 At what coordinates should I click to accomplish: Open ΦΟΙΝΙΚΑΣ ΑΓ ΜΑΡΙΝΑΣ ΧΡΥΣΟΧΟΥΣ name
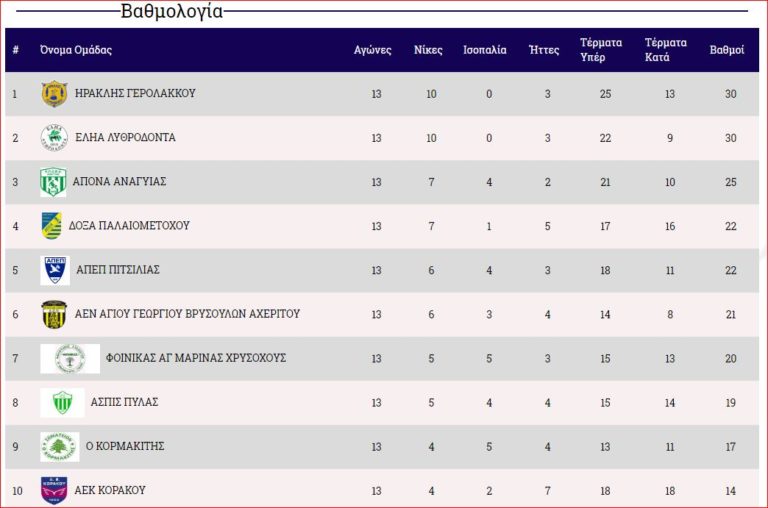tap(196, 358)
